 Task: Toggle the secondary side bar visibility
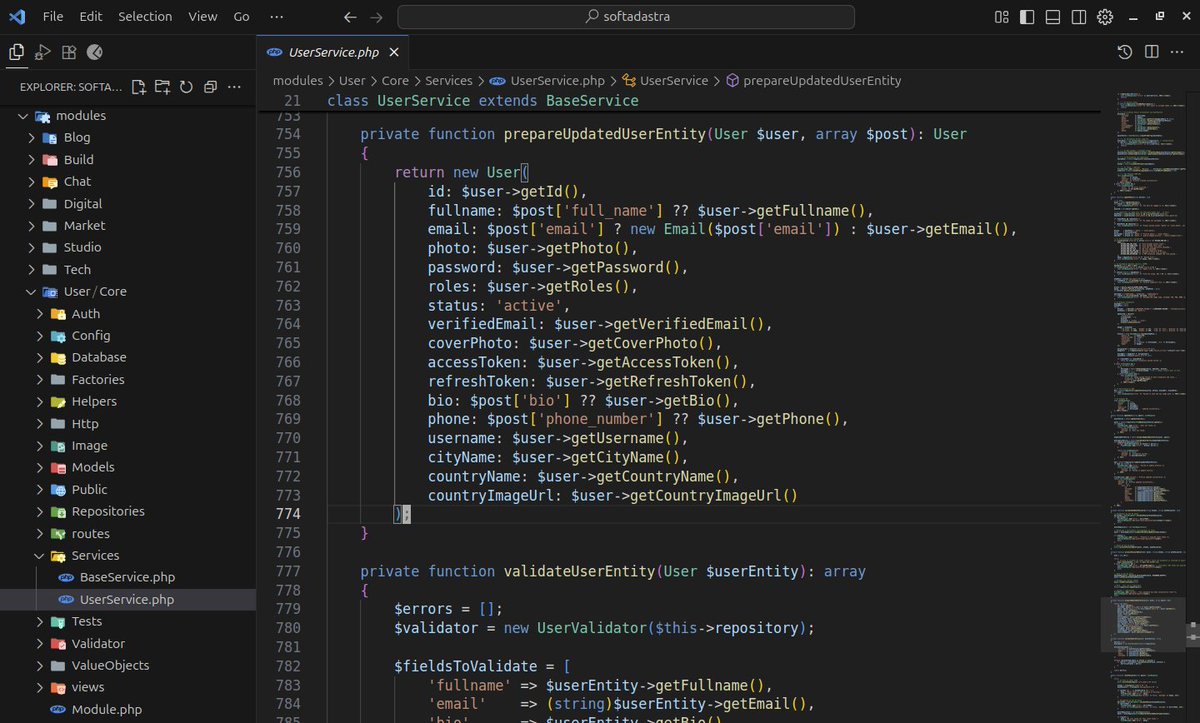1079,17
